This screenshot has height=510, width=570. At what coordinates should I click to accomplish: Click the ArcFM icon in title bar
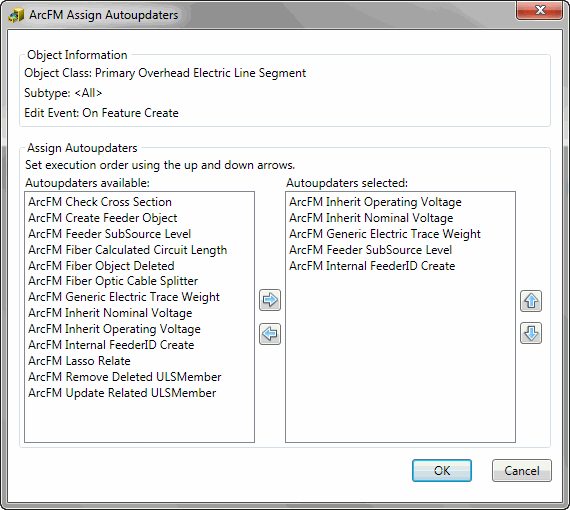(16, 15)
